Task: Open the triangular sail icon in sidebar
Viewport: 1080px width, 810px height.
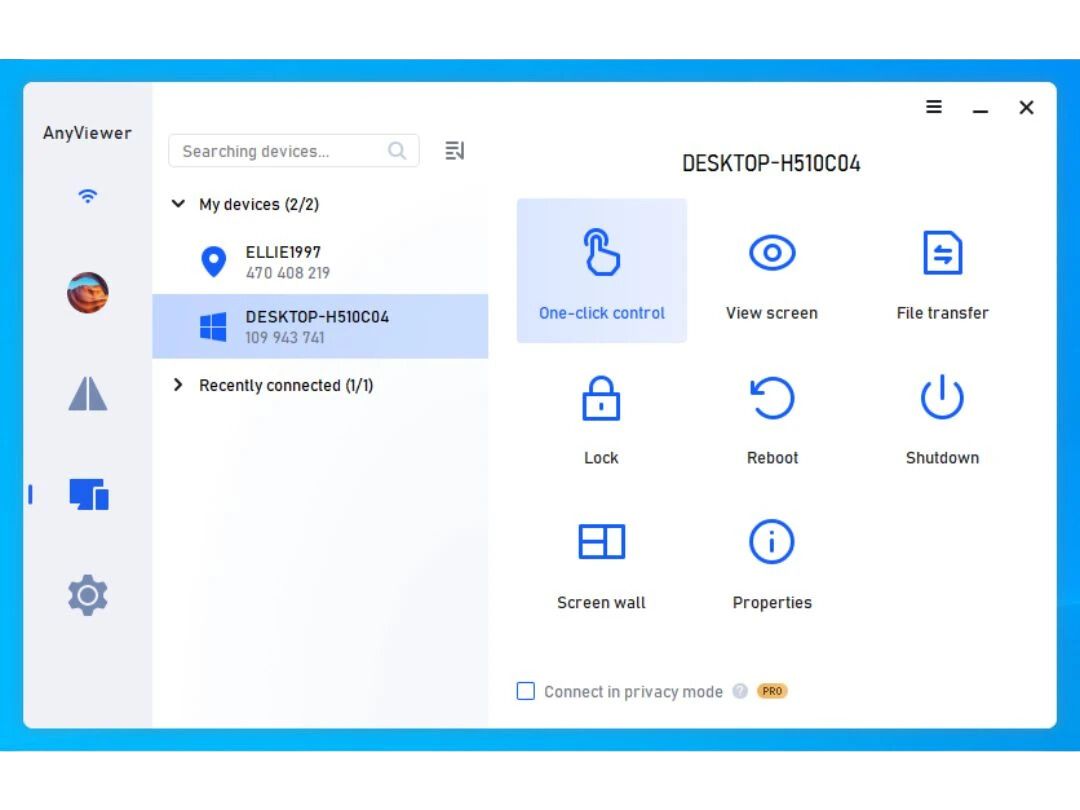Action: pos(87,394)
